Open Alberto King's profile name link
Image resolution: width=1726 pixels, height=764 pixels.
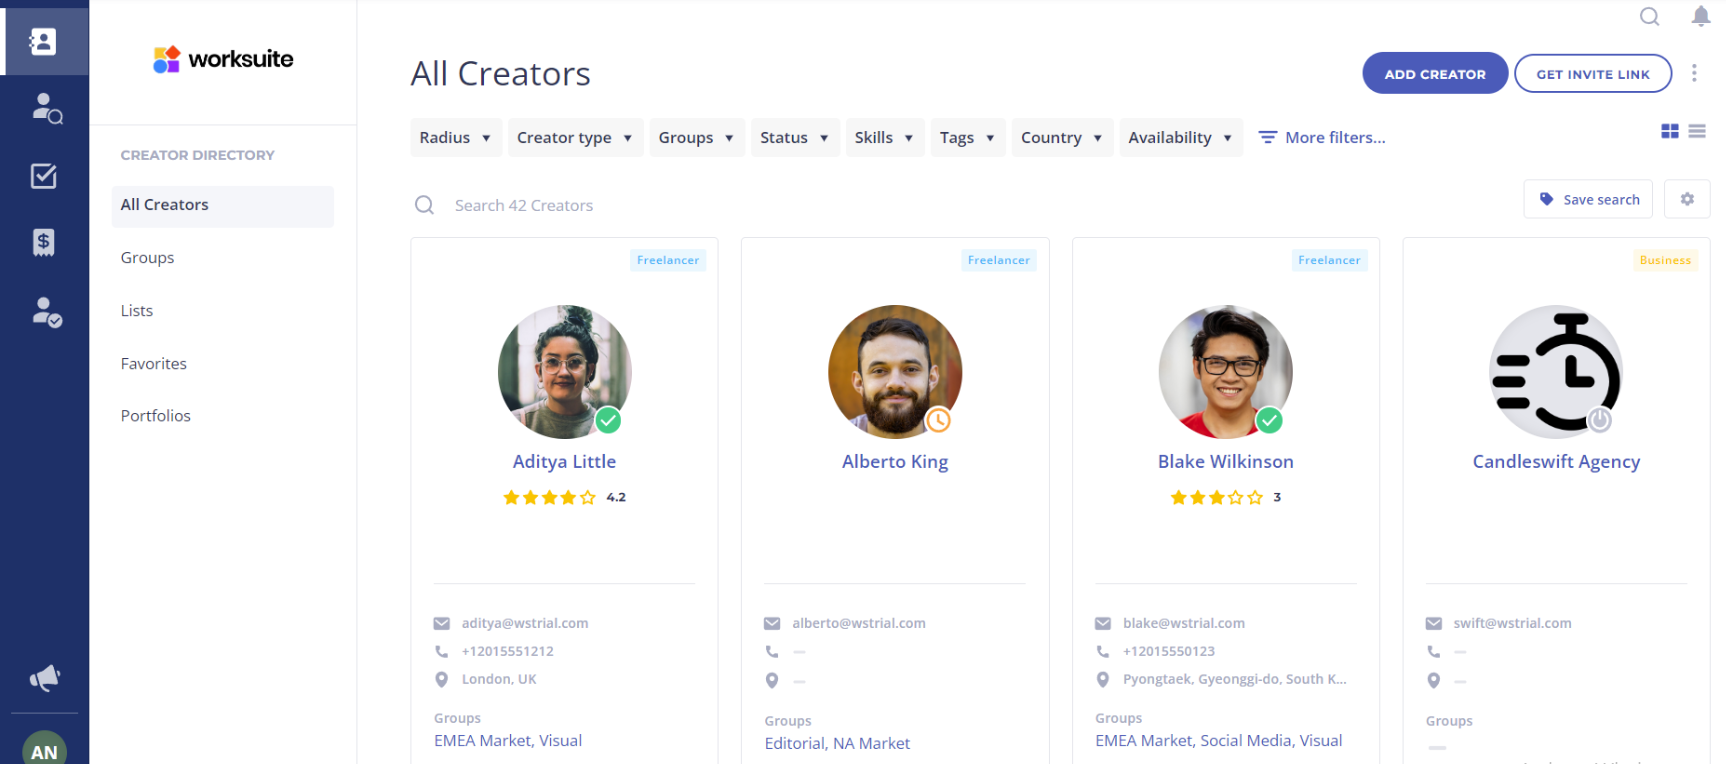click(895, 462)
